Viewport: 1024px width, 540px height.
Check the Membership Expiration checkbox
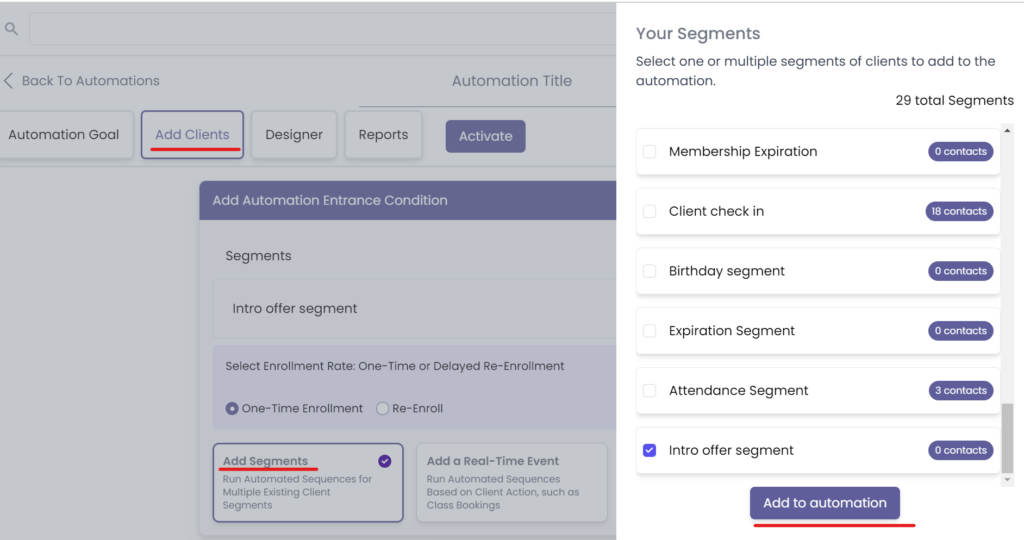click(650, 152)
